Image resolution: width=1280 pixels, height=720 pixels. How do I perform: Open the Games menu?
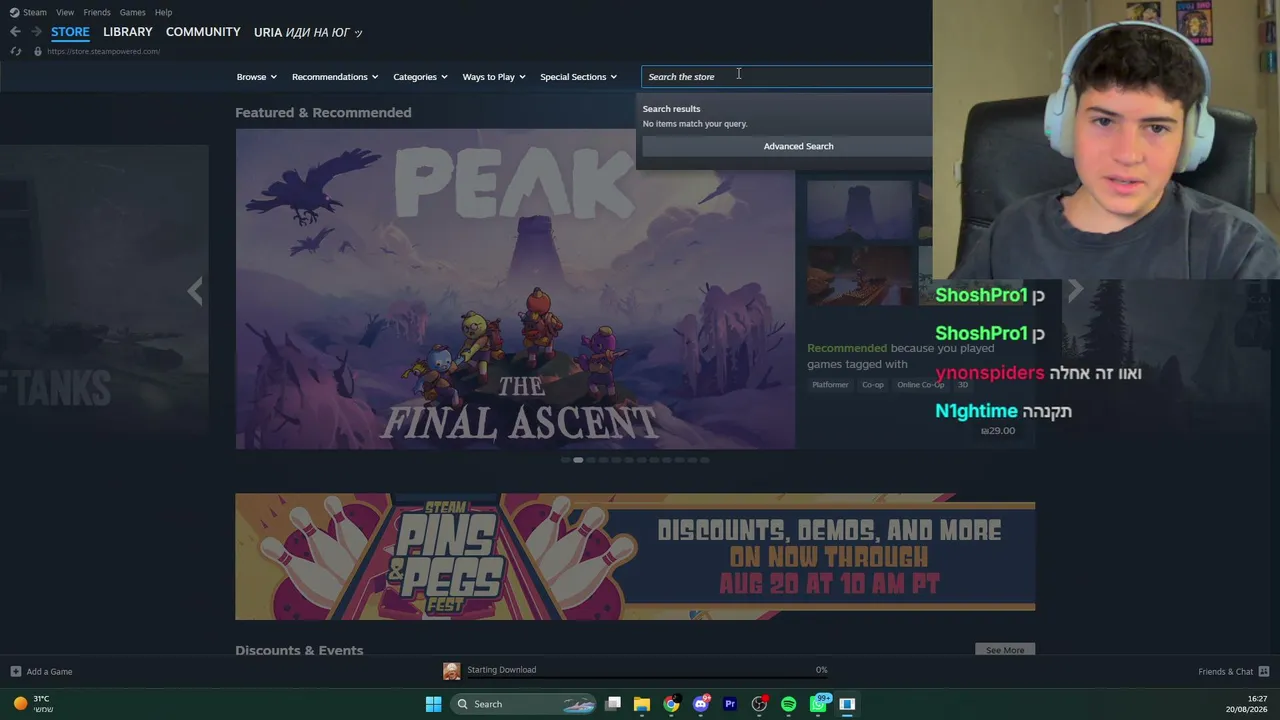coord(133,12)
